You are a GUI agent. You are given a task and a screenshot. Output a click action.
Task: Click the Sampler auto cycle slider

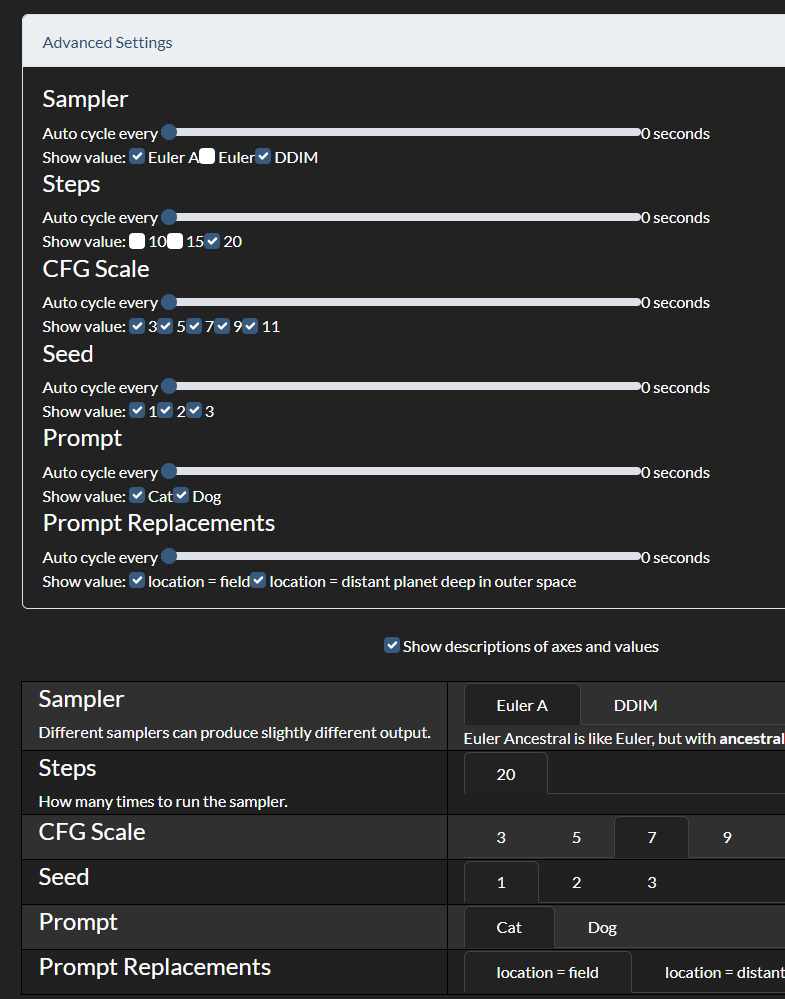404,133
